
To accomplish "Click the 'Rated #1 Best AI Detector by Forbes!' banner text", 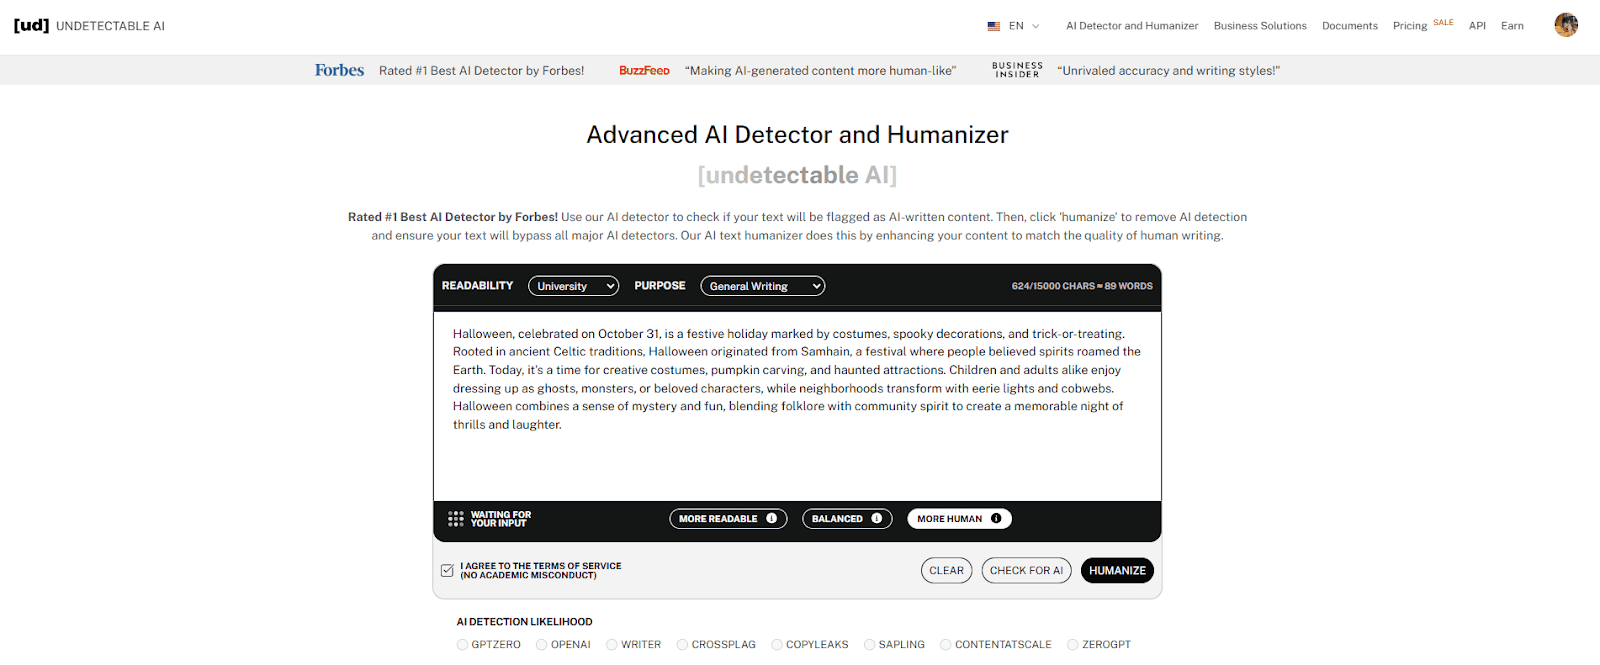I will coord(481,70).
